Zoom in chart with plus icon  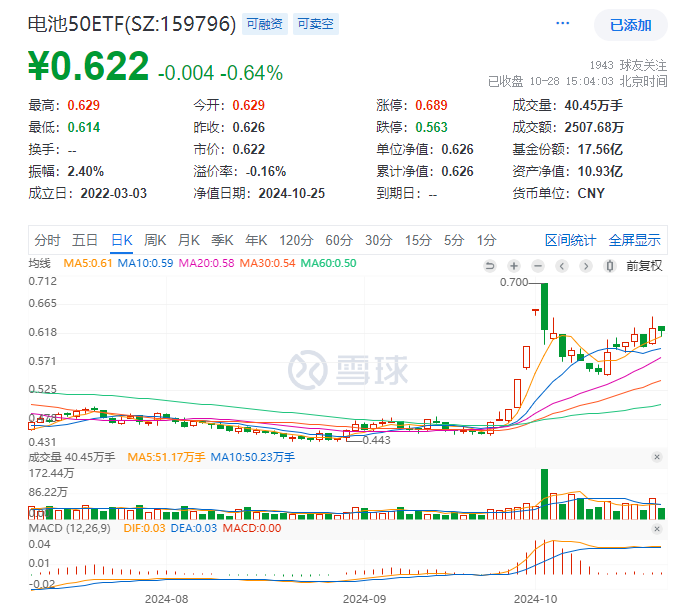coord(514,266)
